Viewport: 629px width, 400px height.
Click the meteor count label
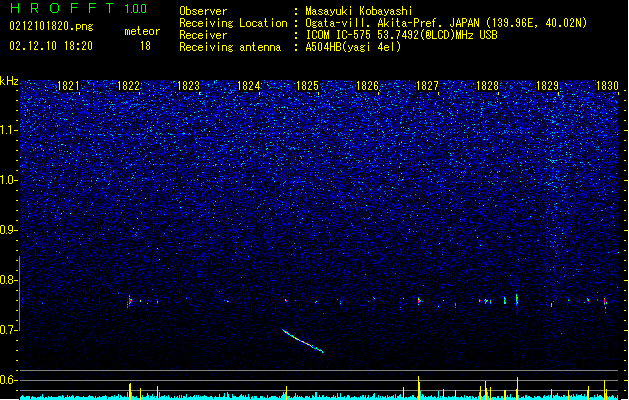click(x=142, y=31)
